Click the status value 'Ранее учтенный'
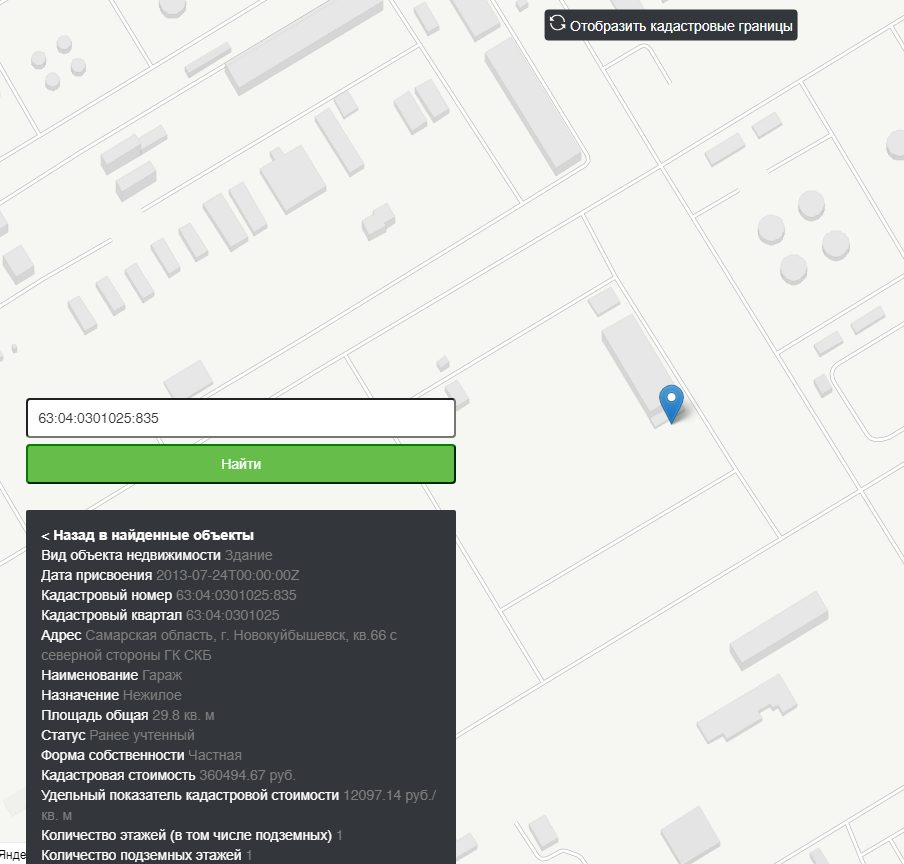This screenshot has width=904, height=864. pos(142,735)
